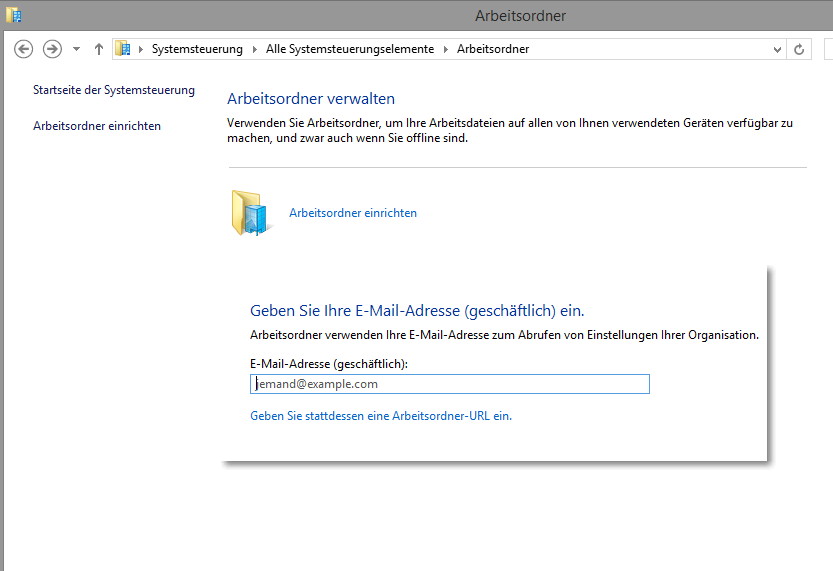Expand the chevron before Systemsteuerung
Image resolution: width=833 pixels, height=571 pixels.
141,49
